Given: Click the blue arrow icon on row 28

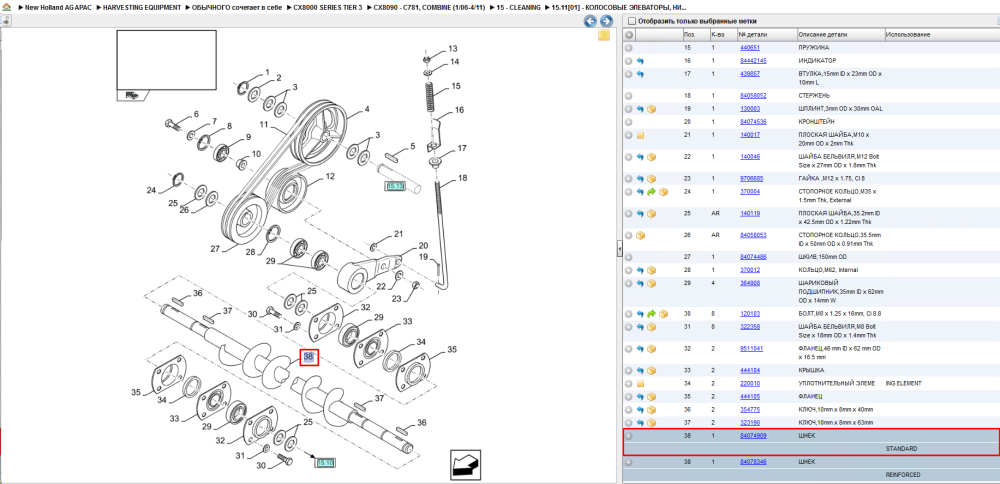Looking at the screenshot, I should pos(640,270).
